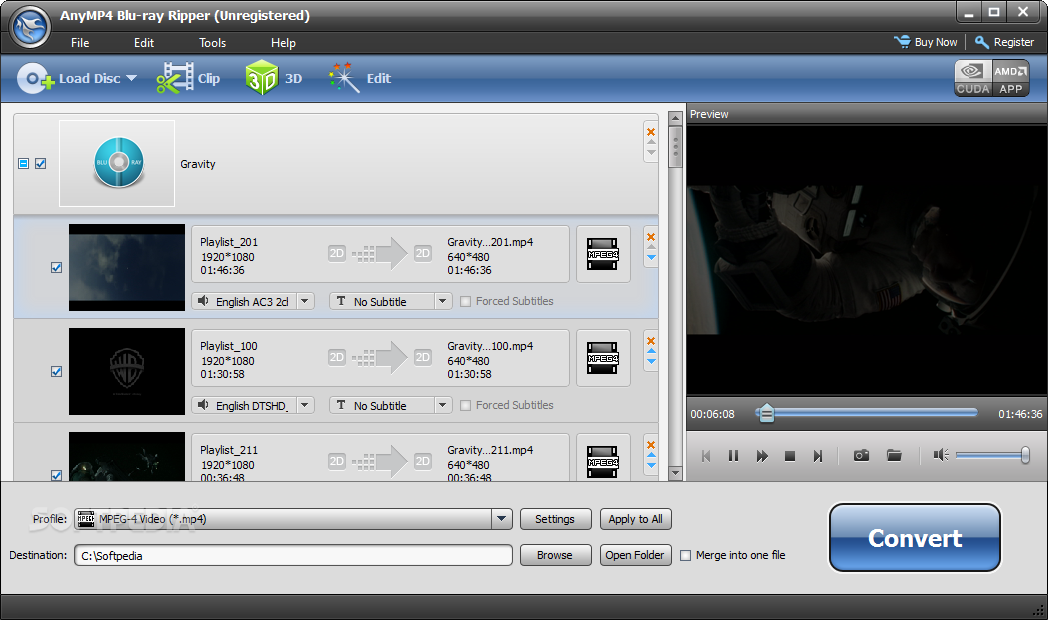1048x620 pixels.
Task: Uncheck the Playlist_100 checkbox
Action: pyautogui.click(x=57, y=371)
